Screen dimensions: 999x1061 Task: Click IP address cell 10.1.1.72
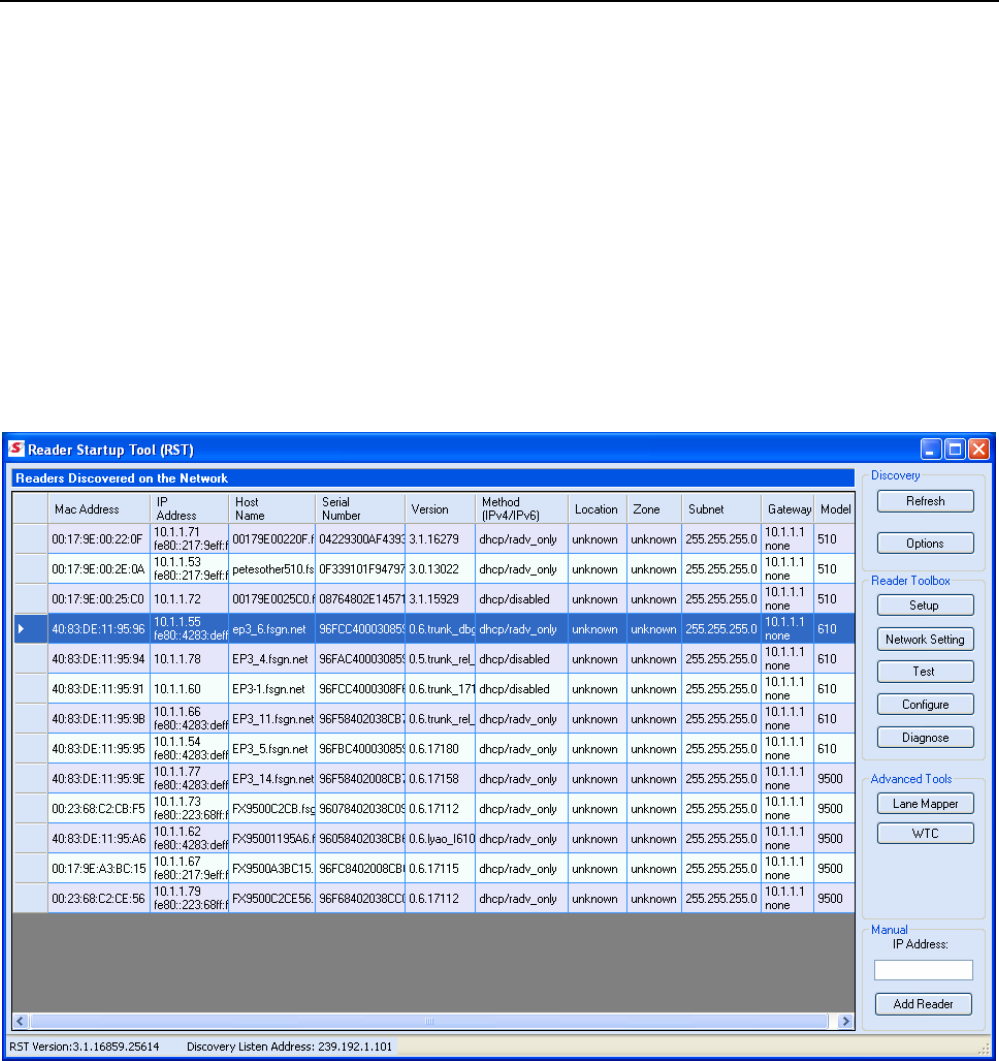click(x=189, y=599)
